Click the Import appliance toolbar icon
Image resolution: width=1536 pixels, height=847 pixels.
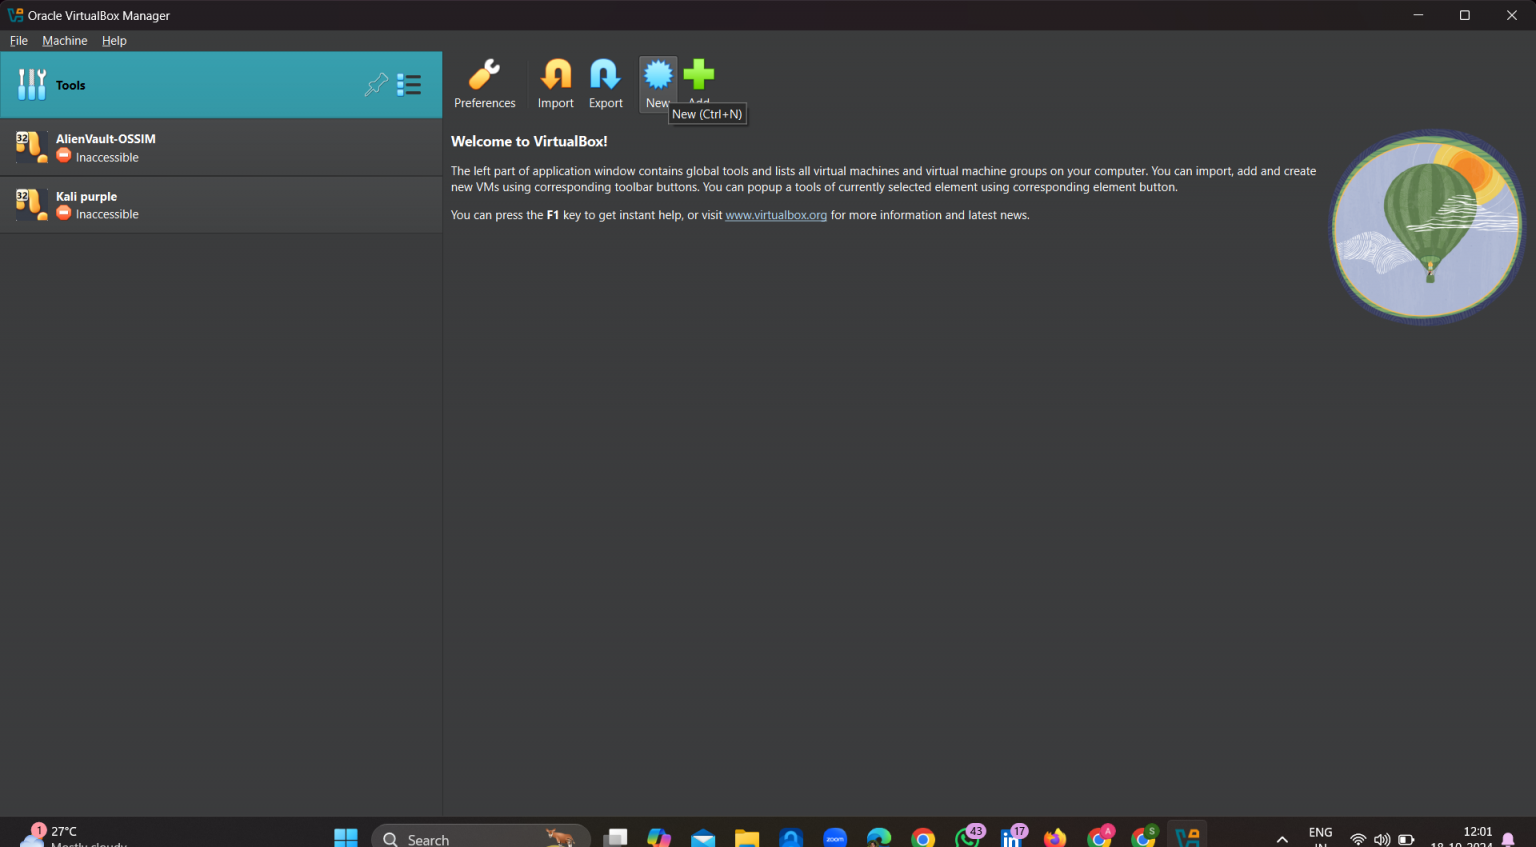point(555,84)
